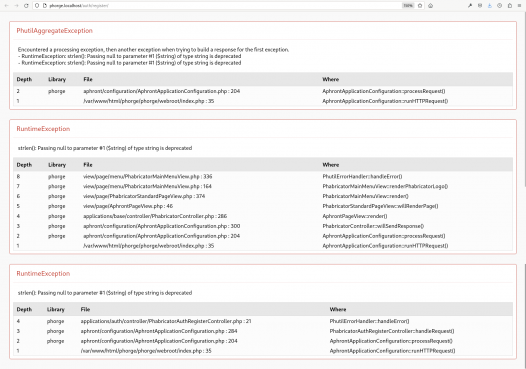
Task: Click 'PhabricatorController.php : 286' file cell
Action: coord(155,216)
